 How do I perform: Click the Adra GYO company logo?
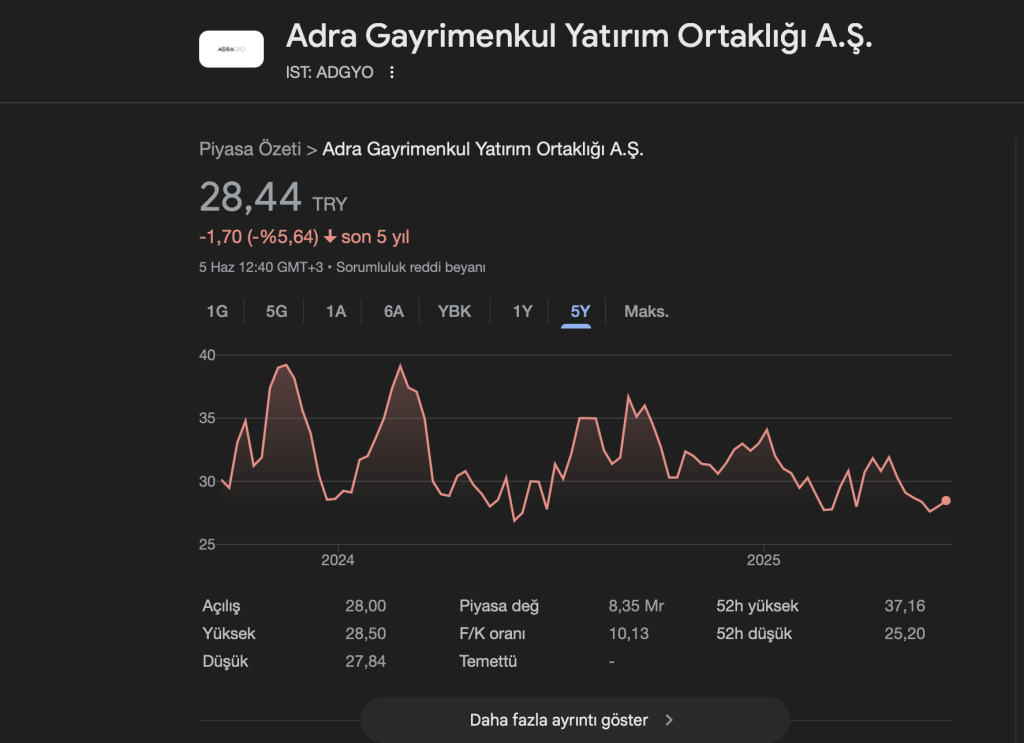click(x=231, y=49)
